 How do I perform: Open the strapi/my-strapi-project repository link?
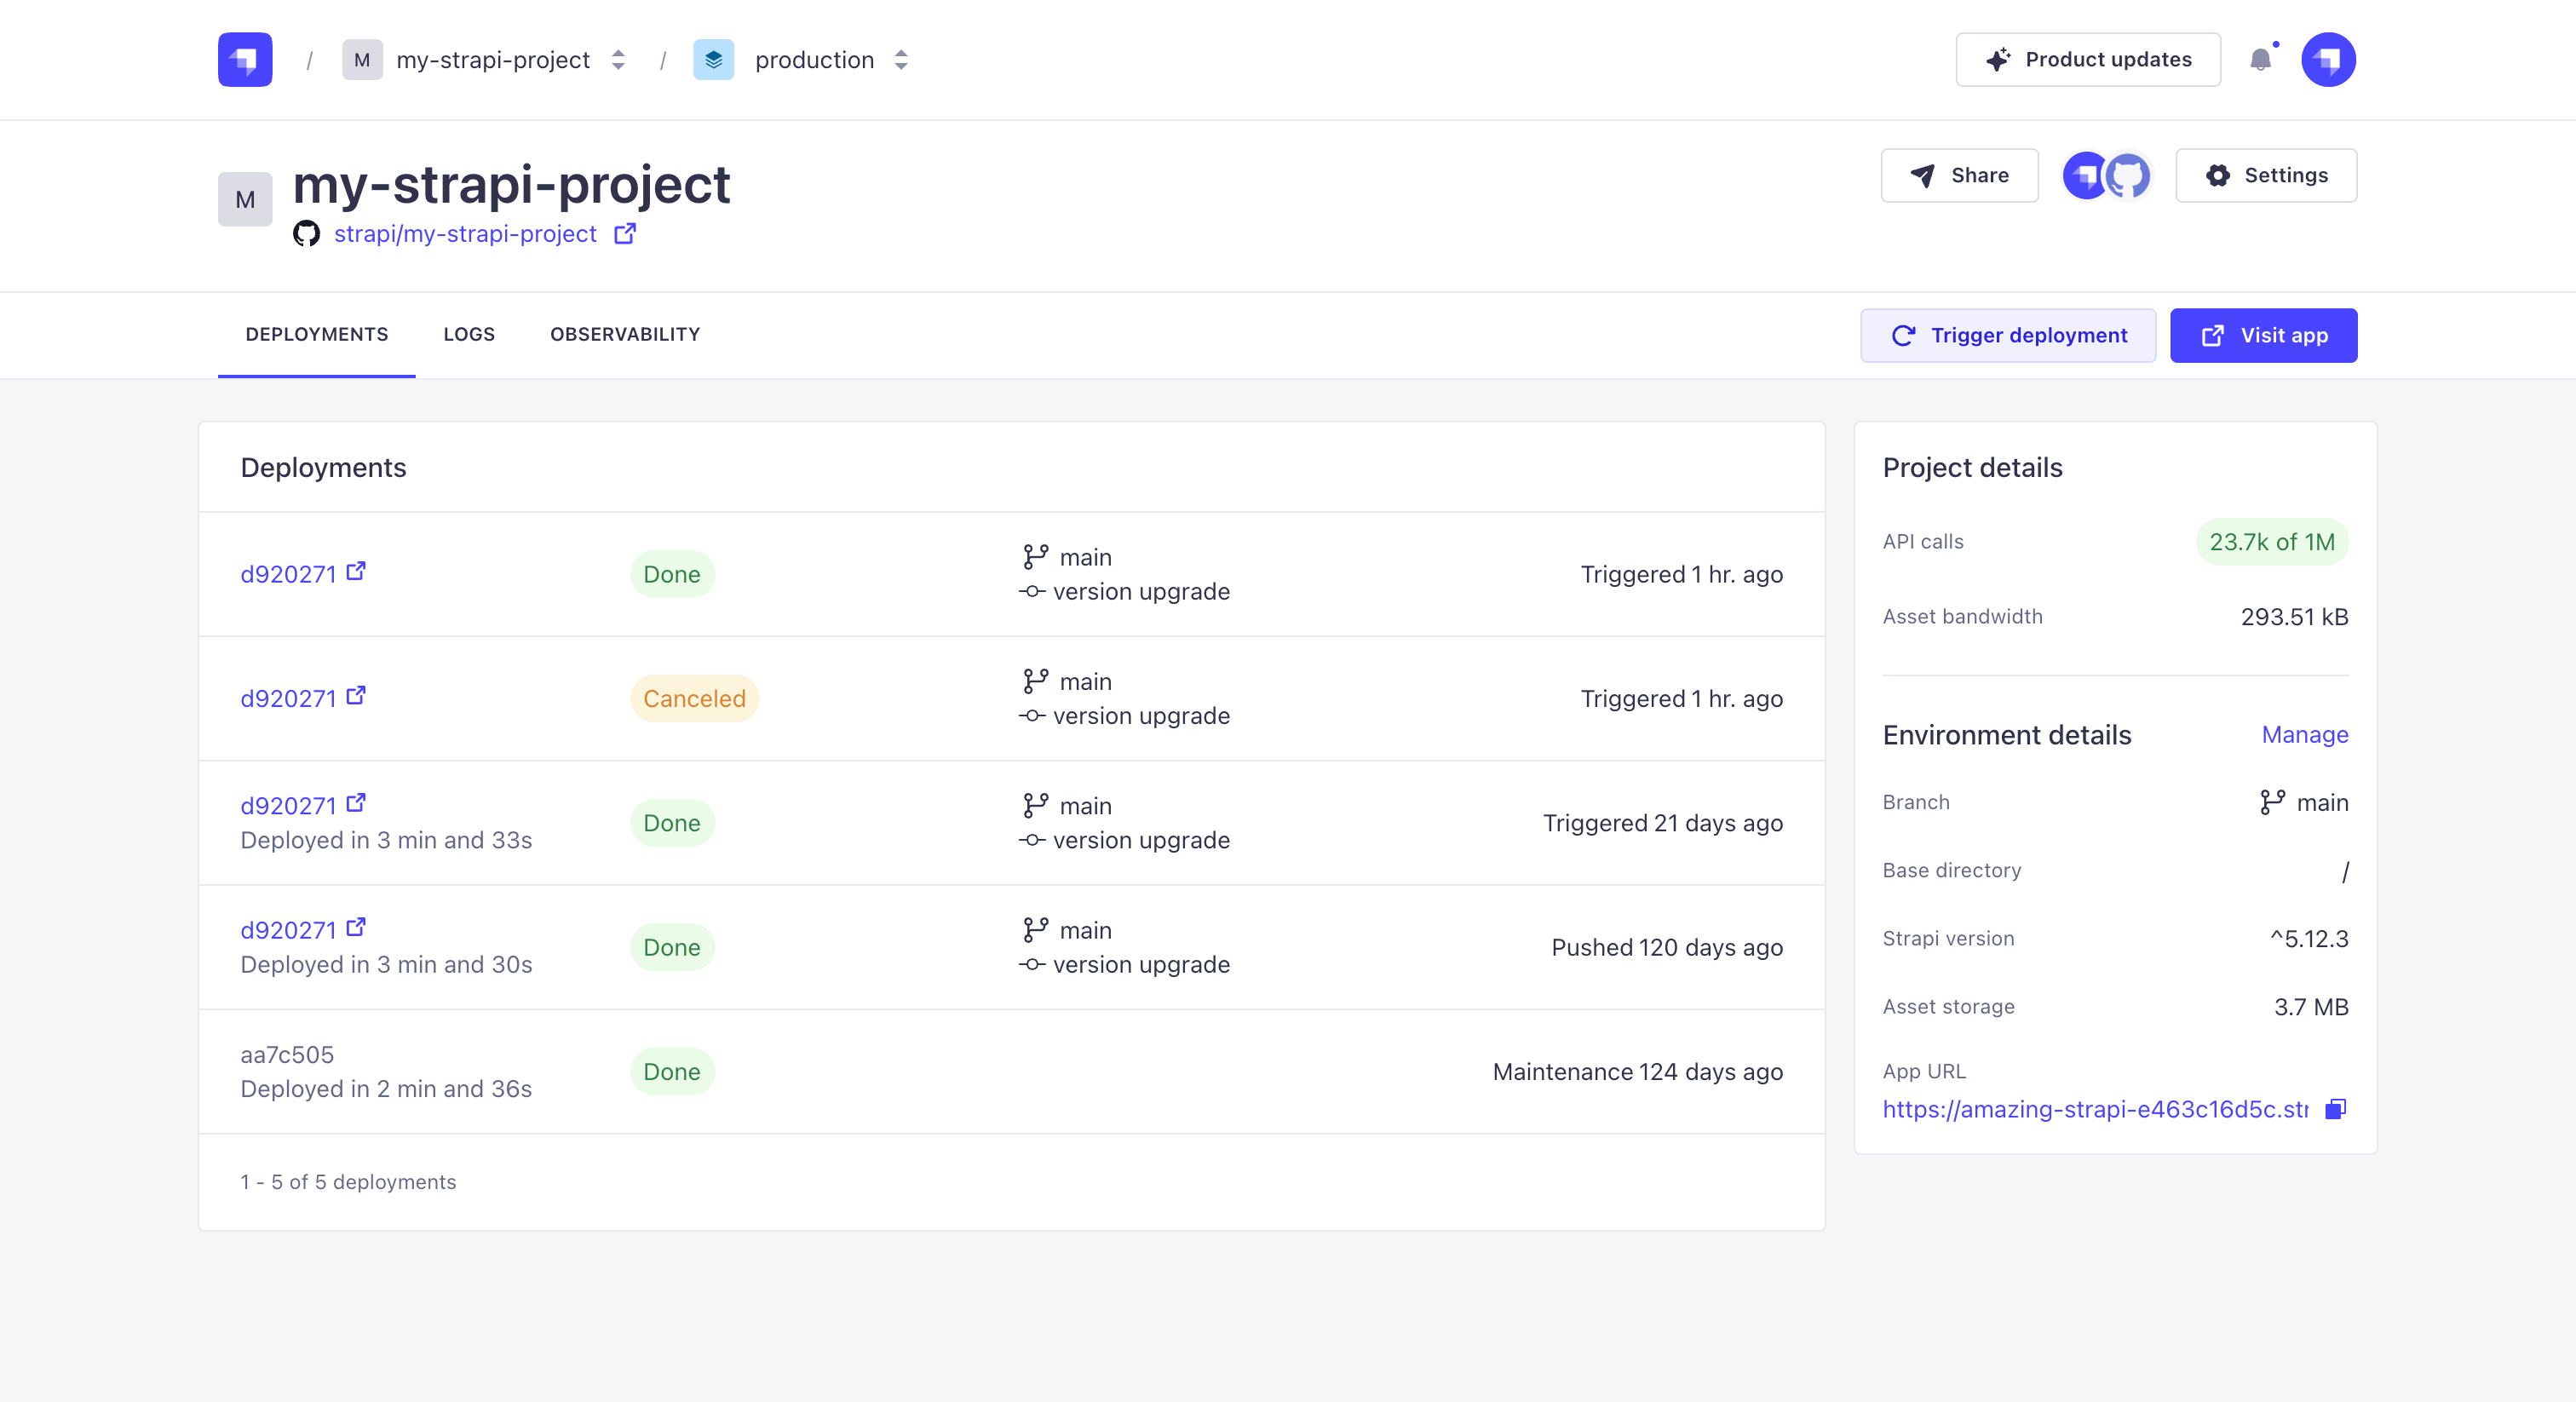point(465,234)
